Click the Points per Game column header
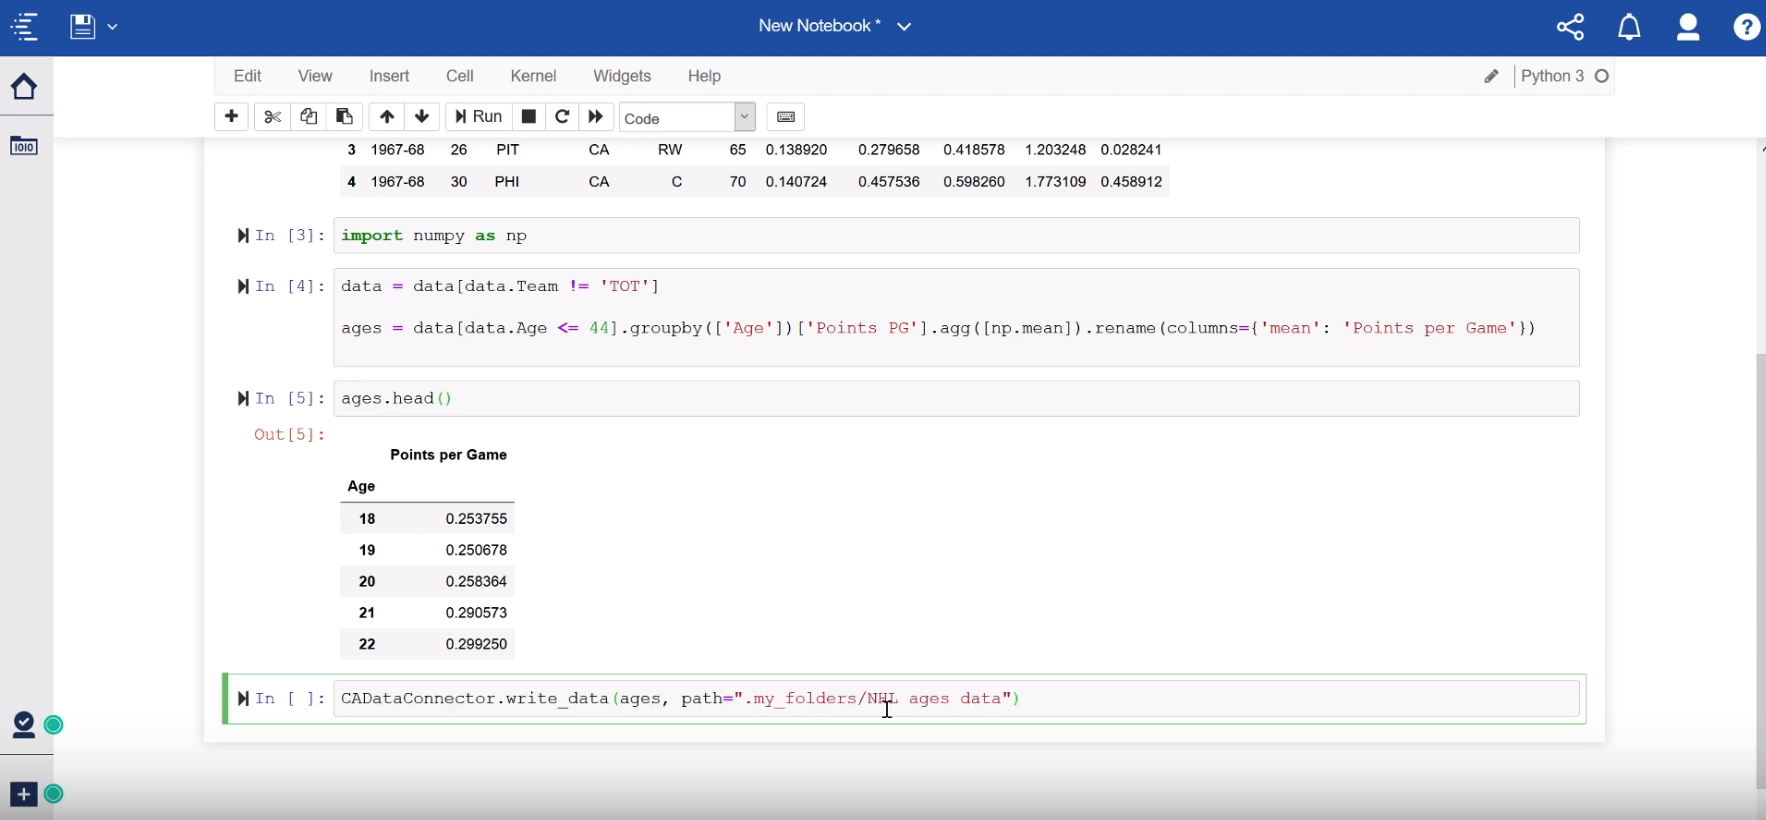This screenshot has width=1766, height=820. 448,455
